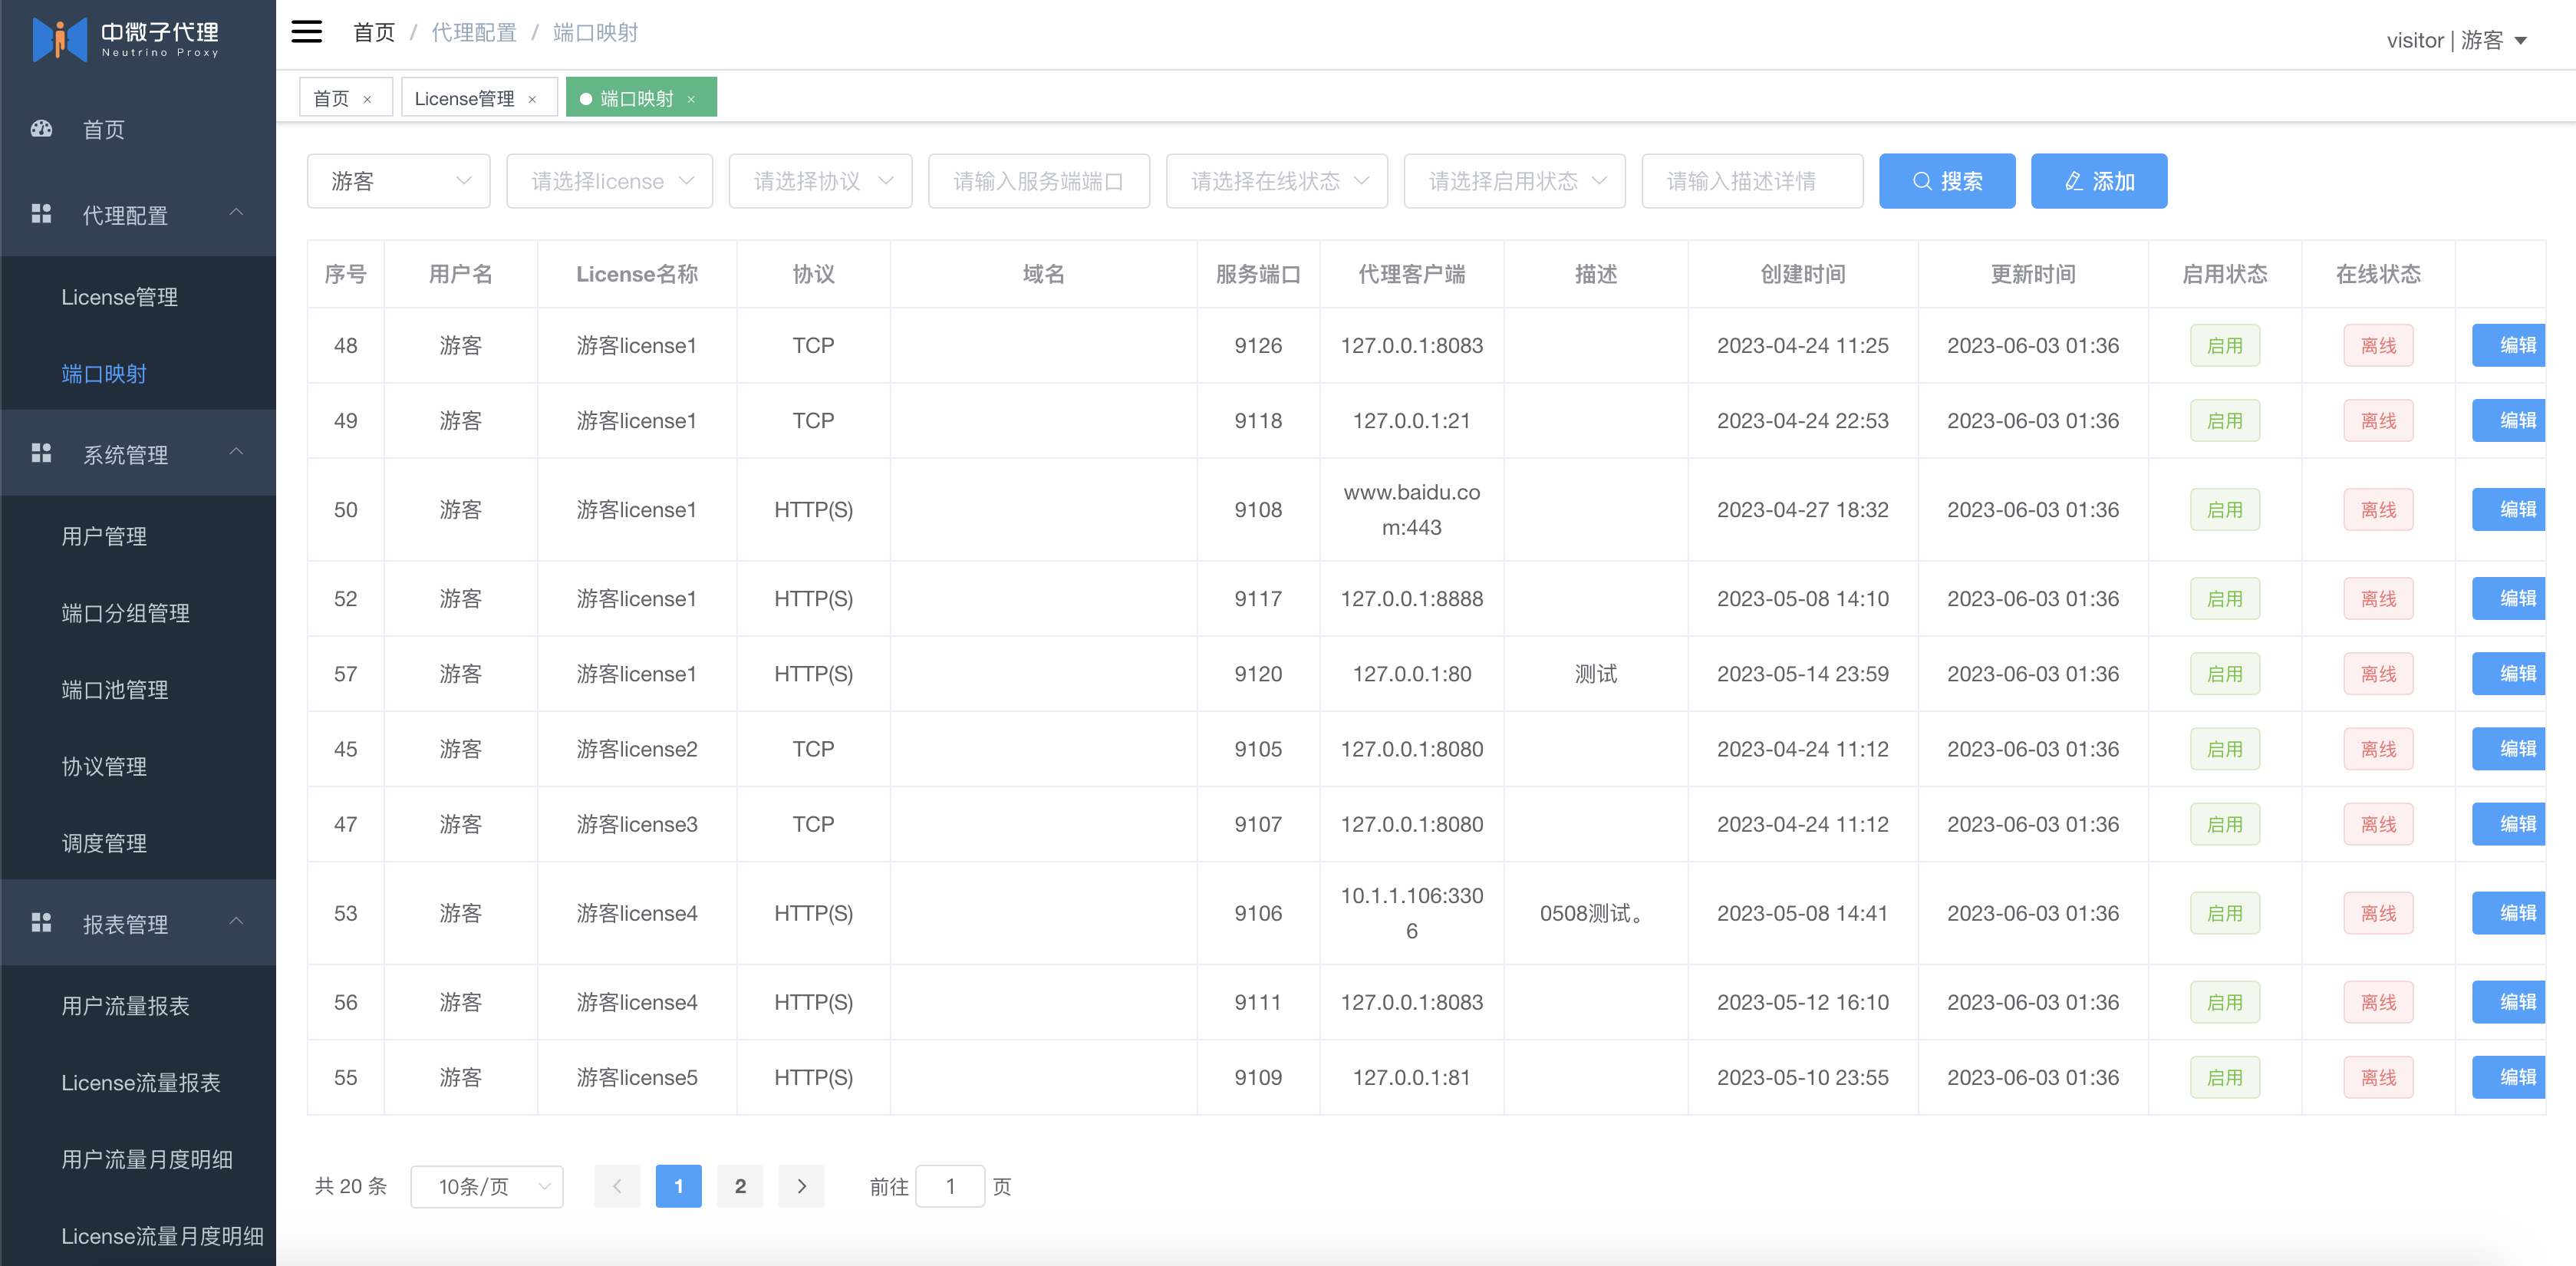Click the grid icon beside 代理配置
2576x1266 pixels.
pos(41,214)
